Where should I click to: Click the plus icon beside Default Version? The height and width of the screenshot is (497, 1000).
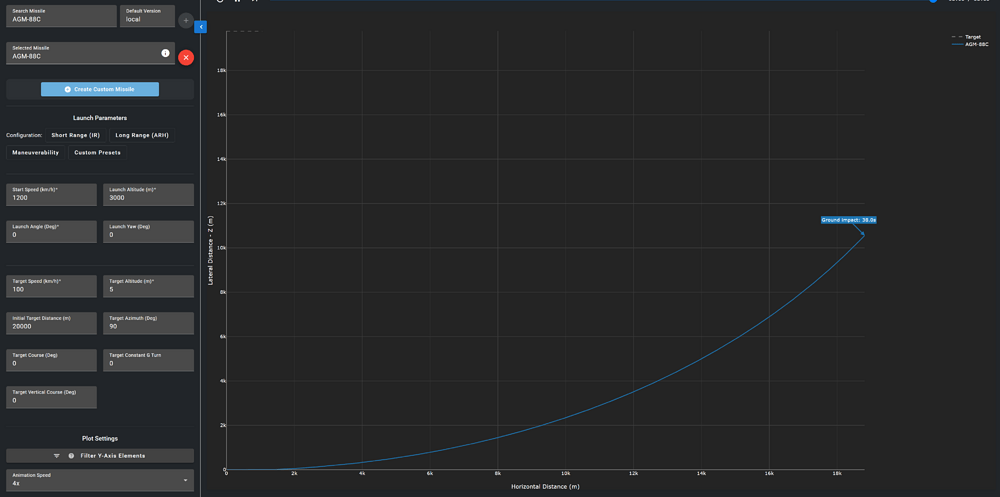click(x=186, y=20)
